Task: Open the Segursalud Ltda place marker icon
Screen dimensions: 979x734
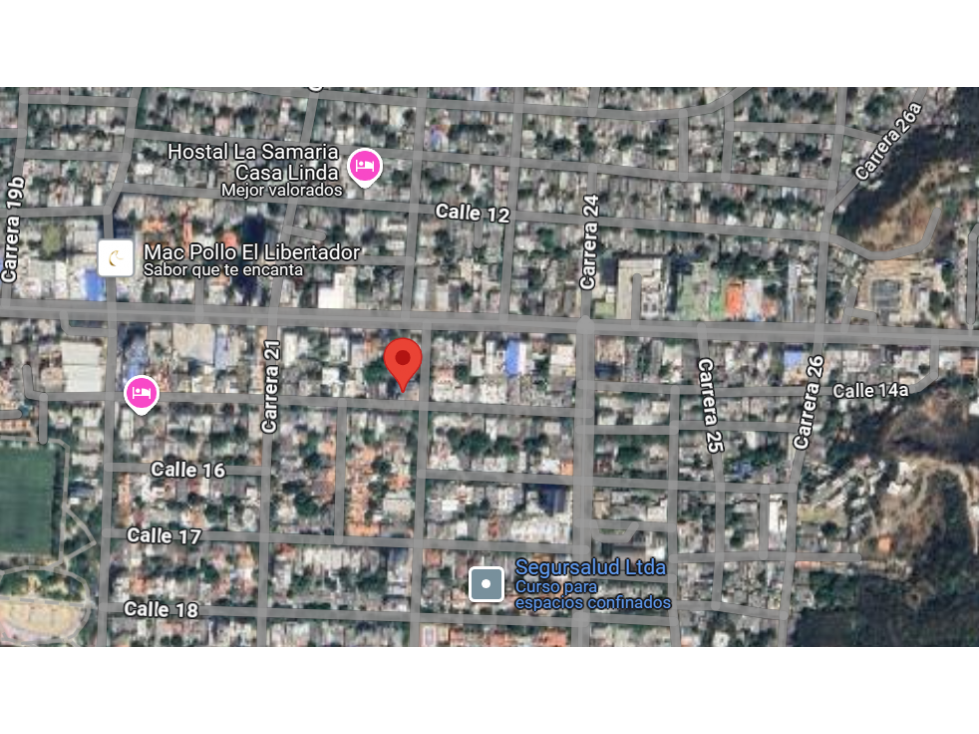Action: (x=486, y=584)
